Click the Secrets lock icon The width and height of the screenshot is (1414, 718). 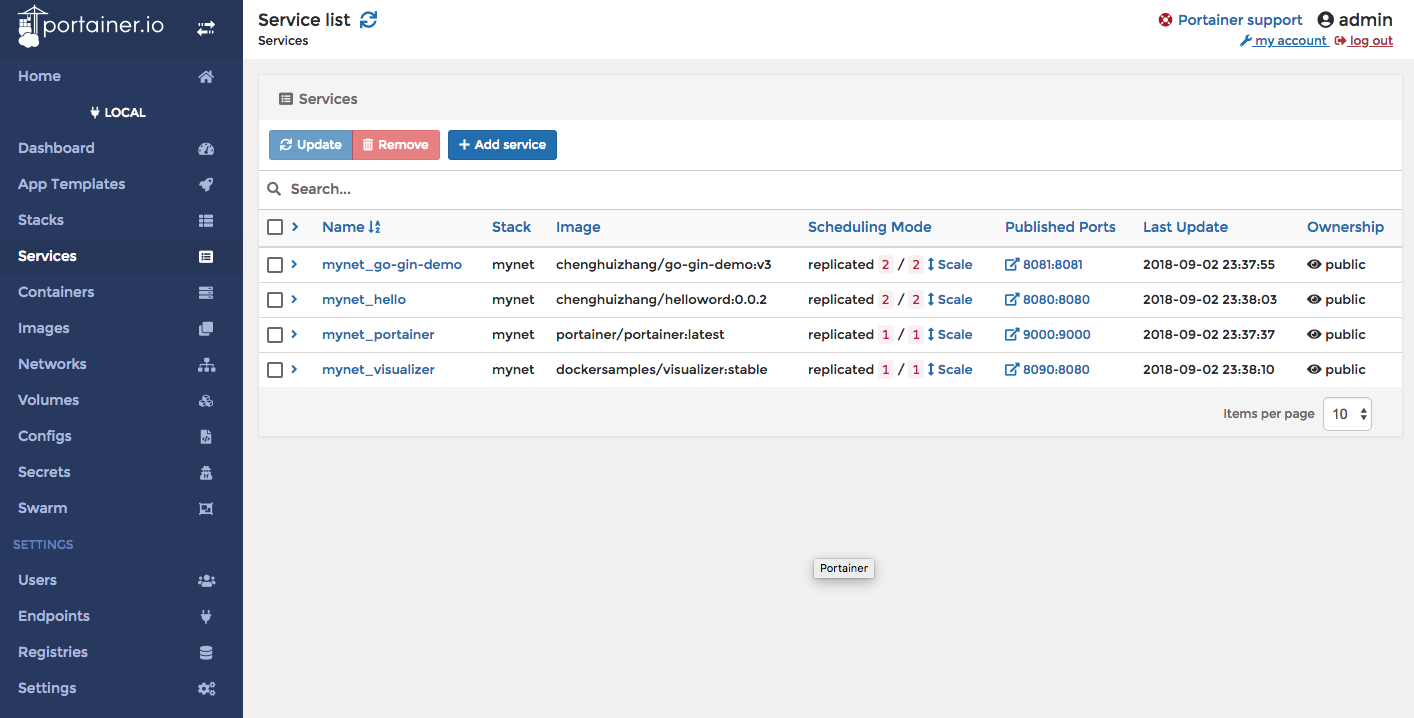[x=206, y=473]
